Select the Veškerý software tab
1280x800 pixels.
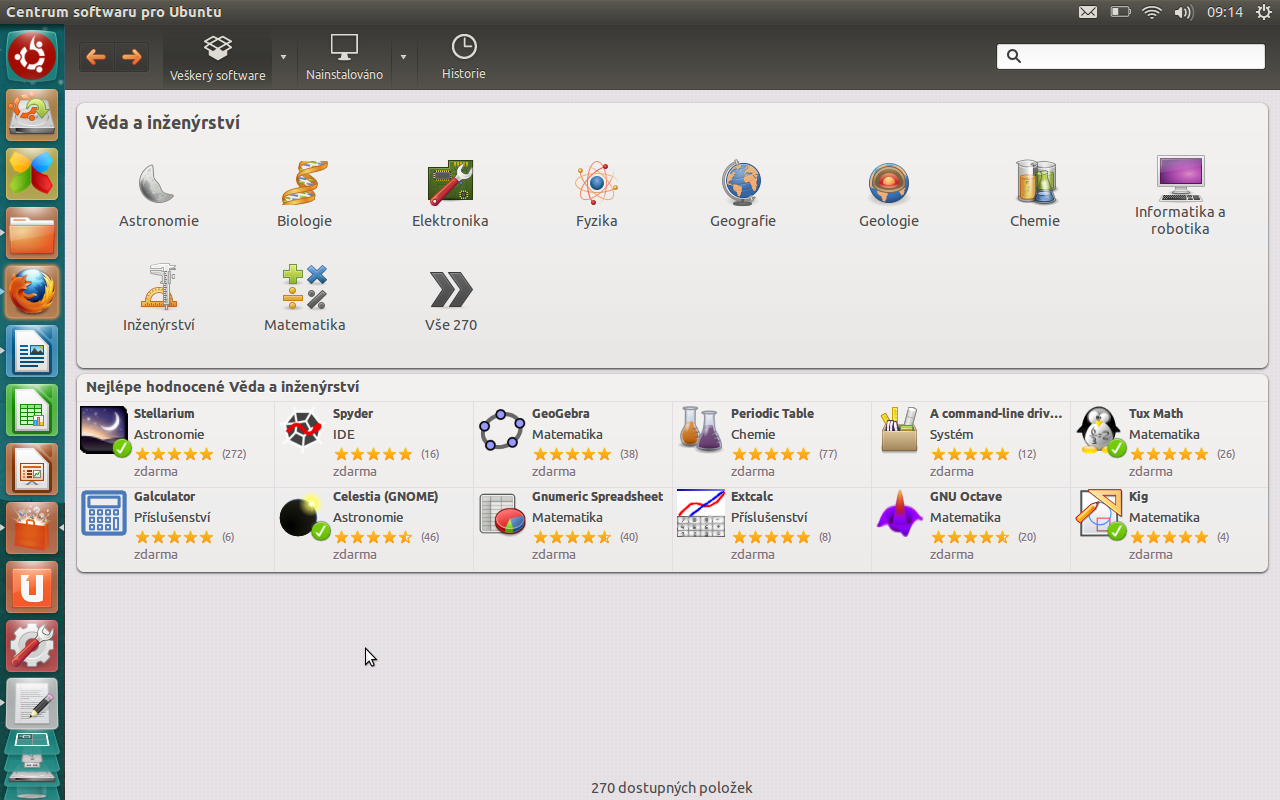217,58
